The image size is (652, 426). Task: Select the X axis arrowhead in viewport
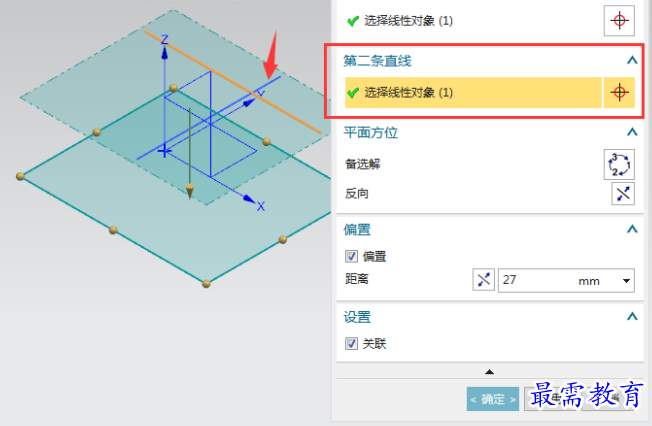click(249, 199)
